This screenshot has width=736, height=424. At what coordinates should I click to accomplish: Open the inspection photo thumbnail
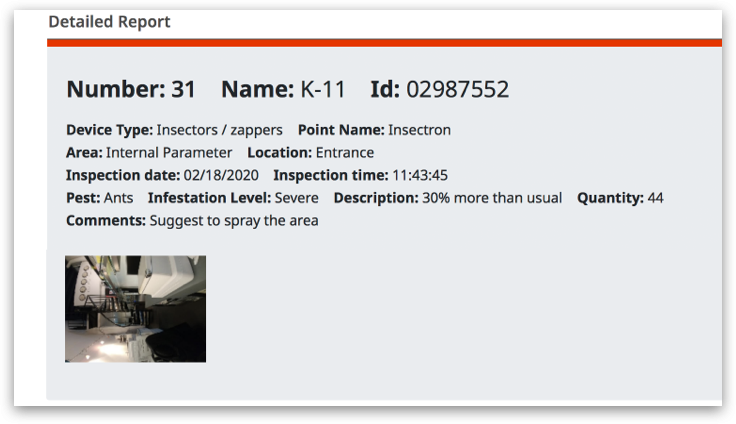coord(135,308)
